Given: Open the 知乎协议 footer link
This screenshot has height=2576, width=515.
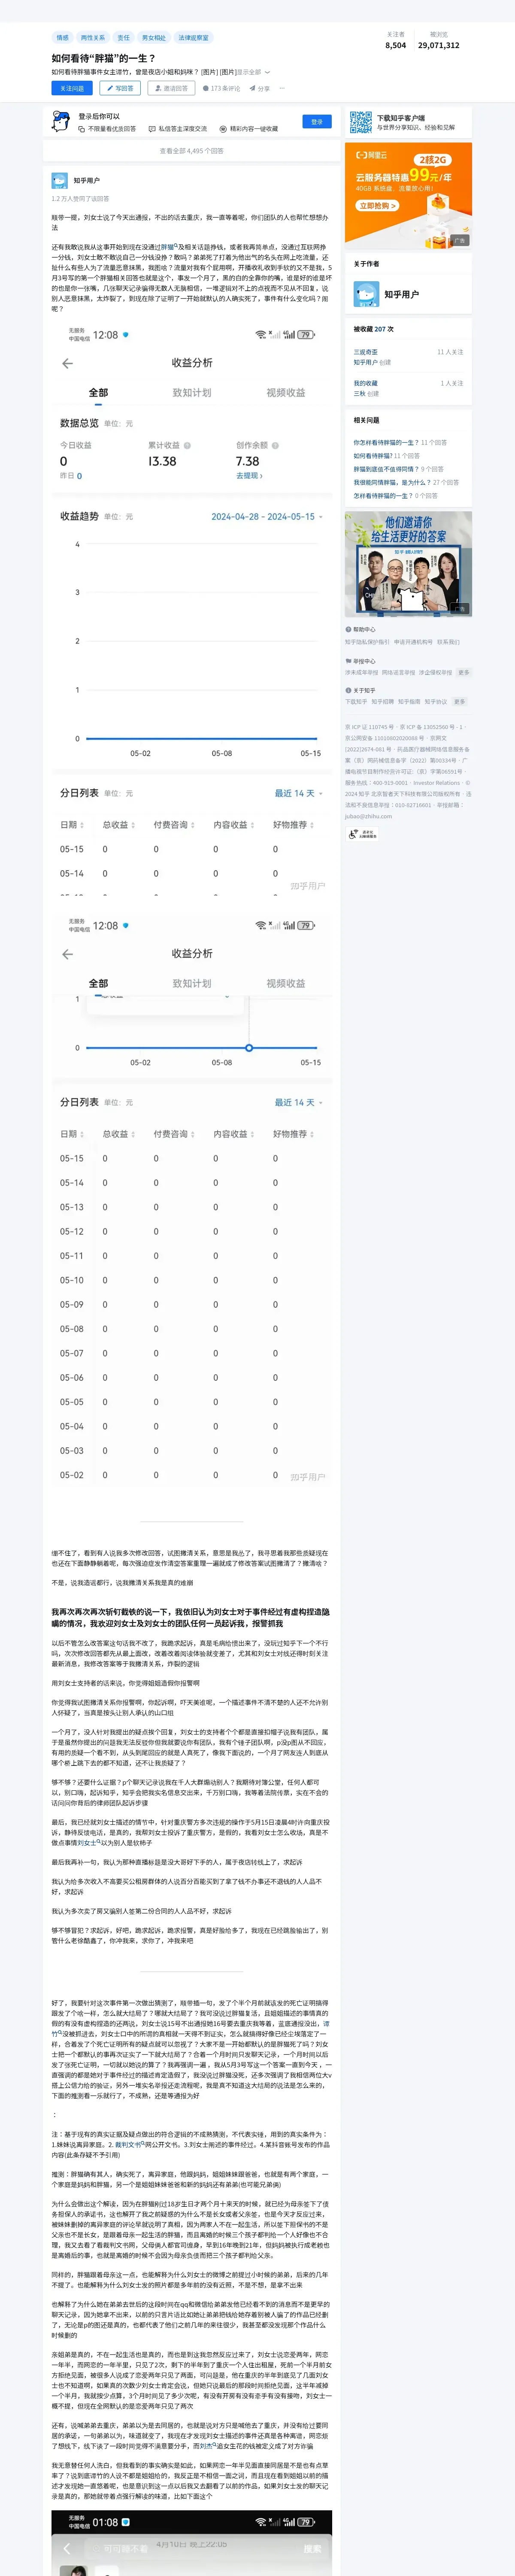Looking at the screenshot, I should (x=436, y=702).
